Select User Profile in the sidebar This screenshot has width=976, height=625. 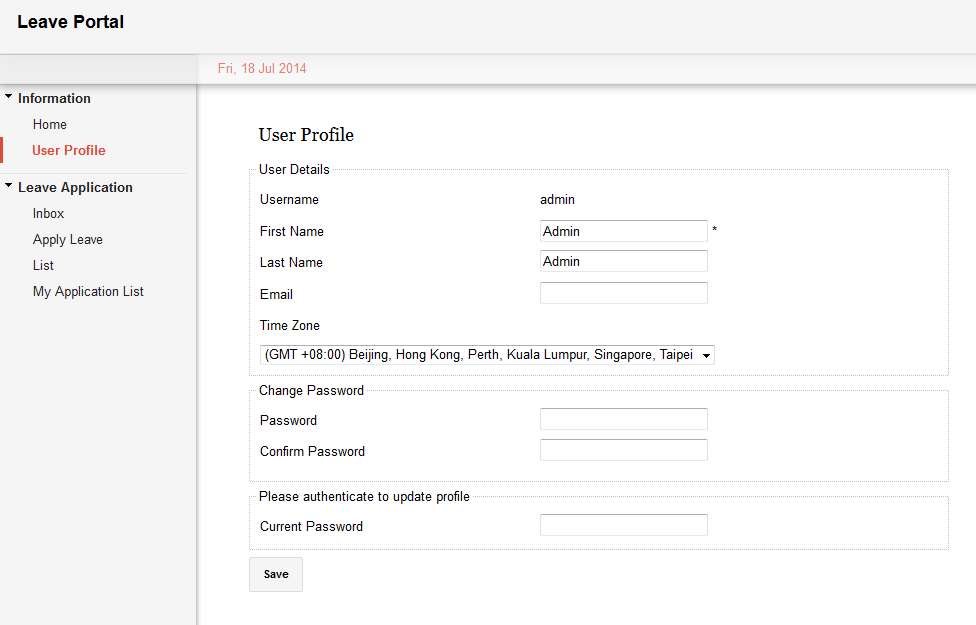coord(69,151)
